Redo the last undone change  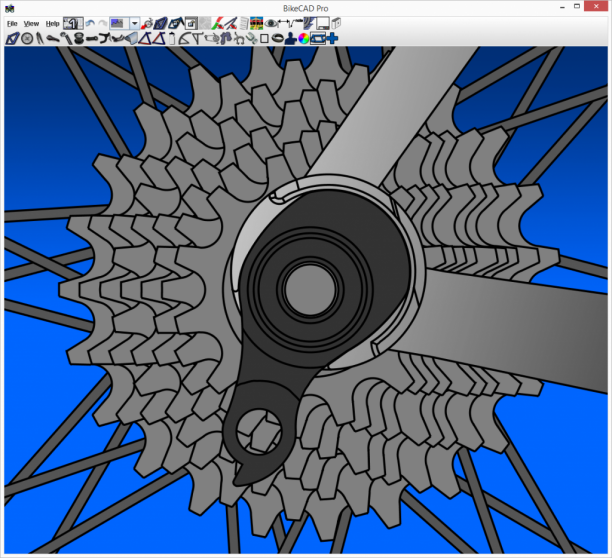coord(103,23)
